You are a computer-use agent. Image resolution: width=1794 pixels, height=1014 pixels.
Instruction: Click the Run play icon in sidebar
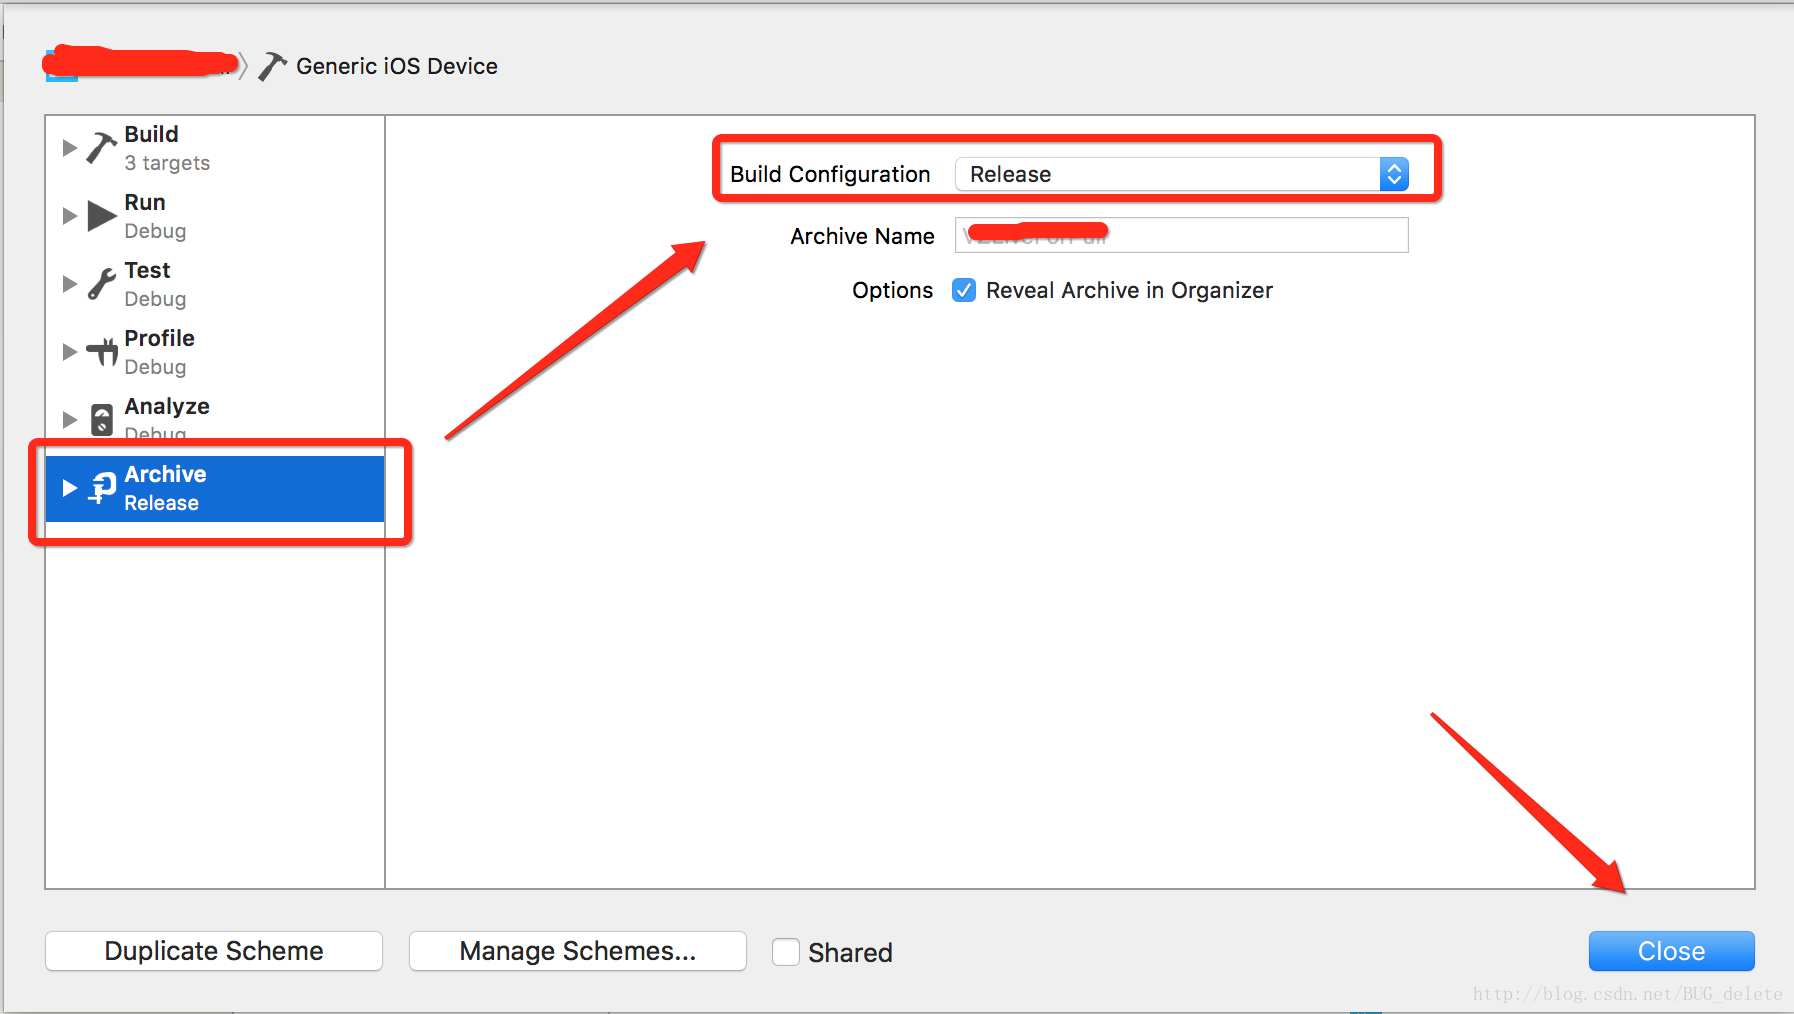click(102, 215)
